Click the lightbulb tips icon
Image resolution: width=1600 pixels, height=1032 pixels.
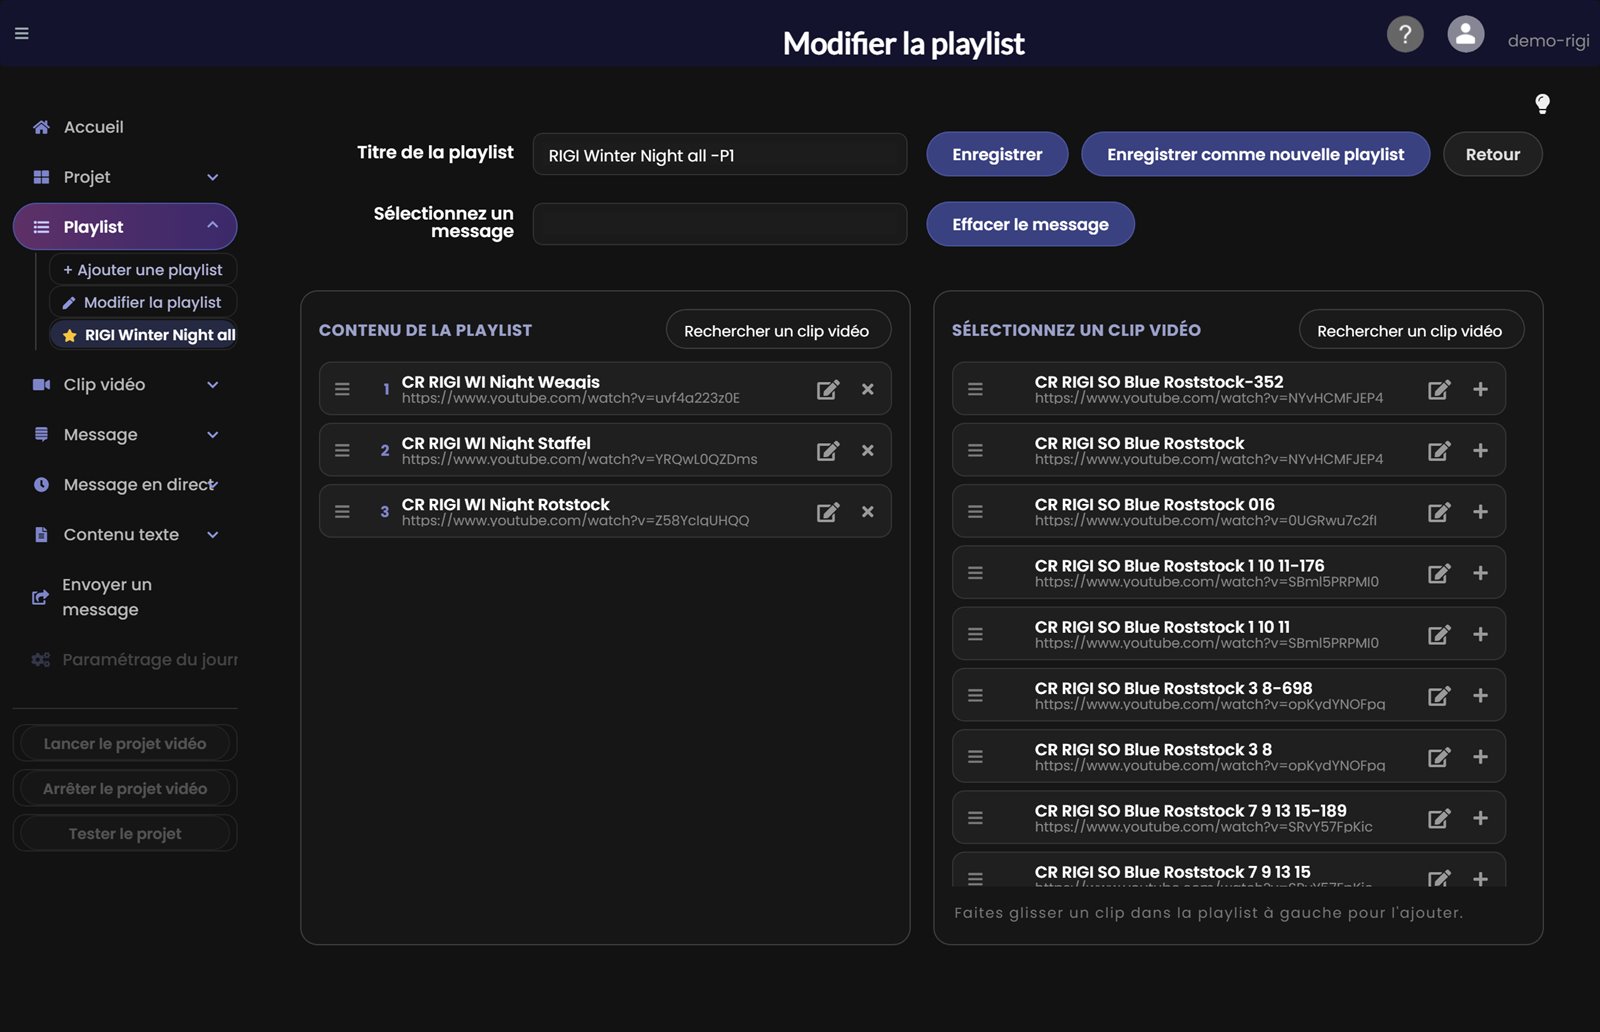pos(1542,104)
